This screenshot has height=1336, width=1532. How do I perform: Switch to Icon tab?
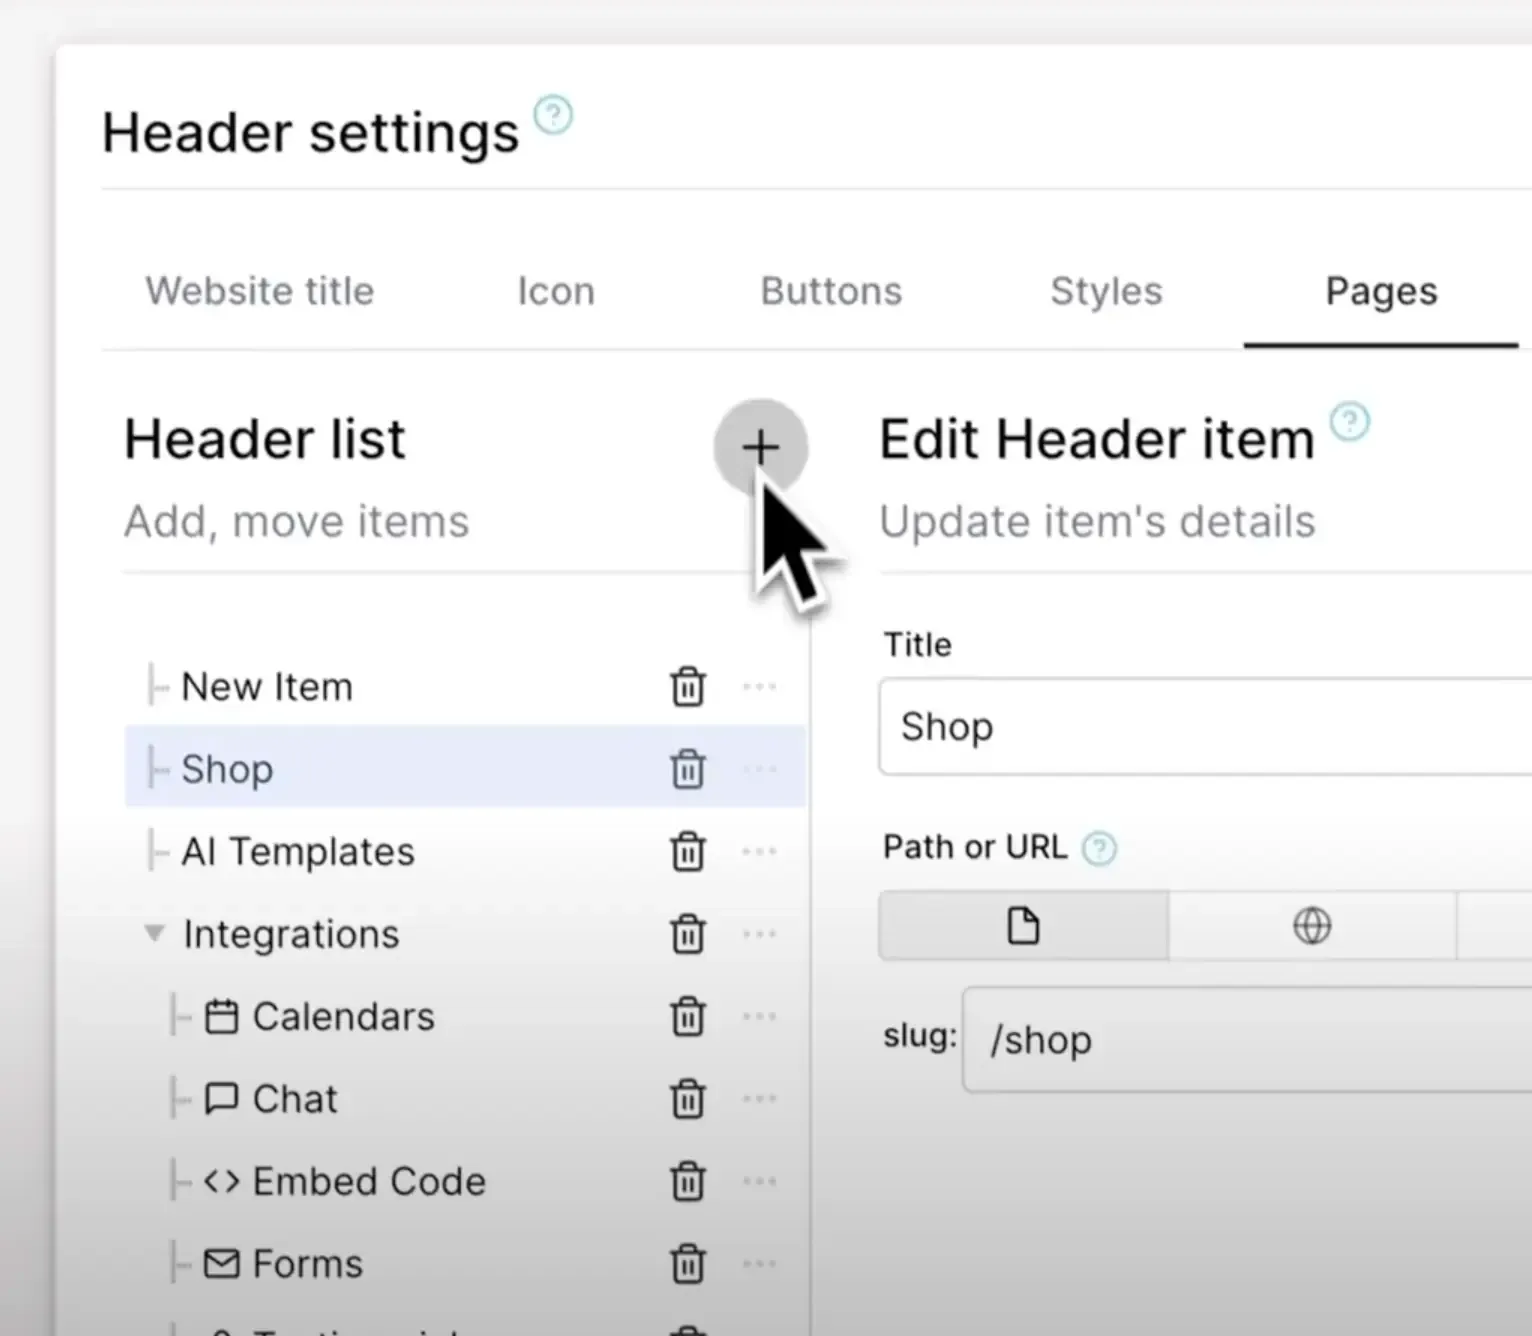coord(556,291)
